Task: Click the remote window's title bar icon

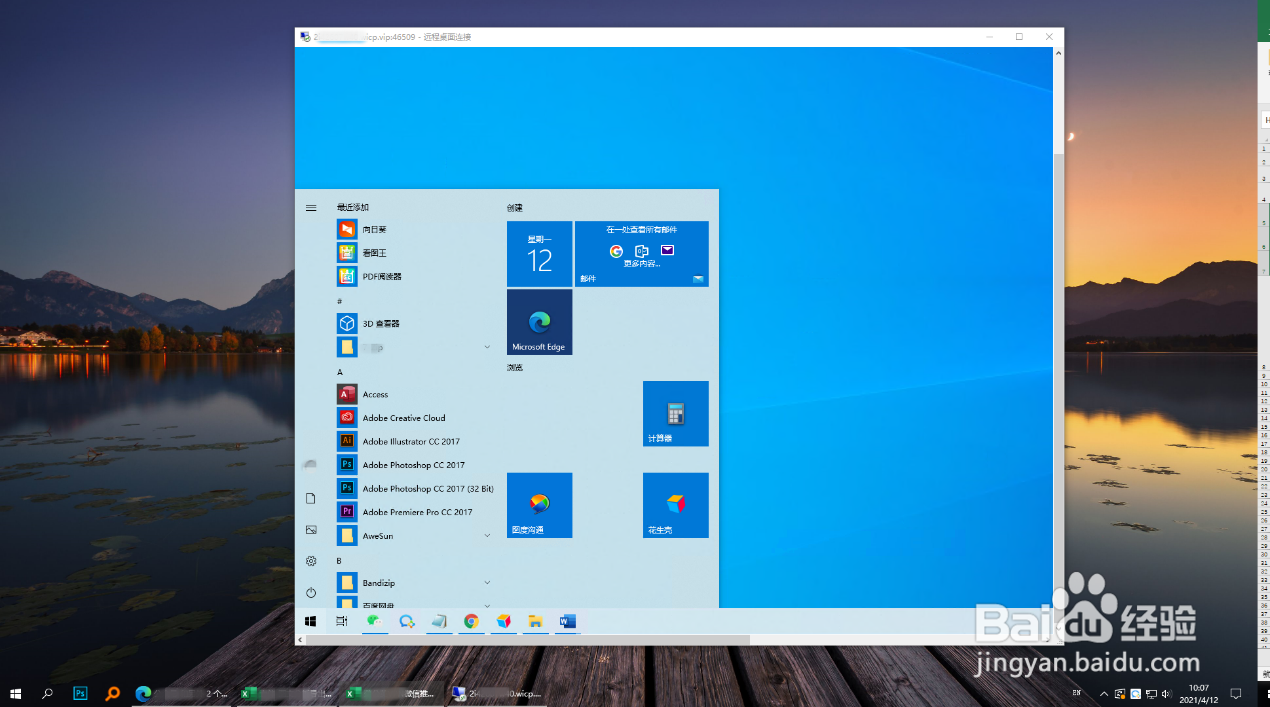Action: pyautogui.click(x=304, y=37)
